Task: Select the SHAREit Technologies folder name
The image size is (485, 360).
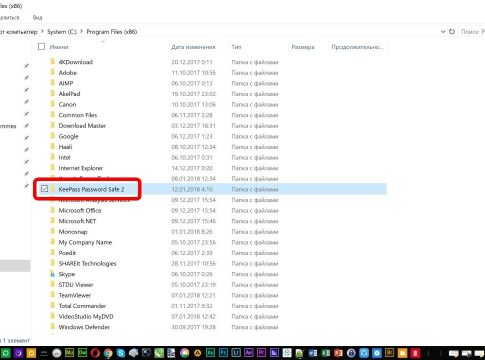Action: pos(87,263)
